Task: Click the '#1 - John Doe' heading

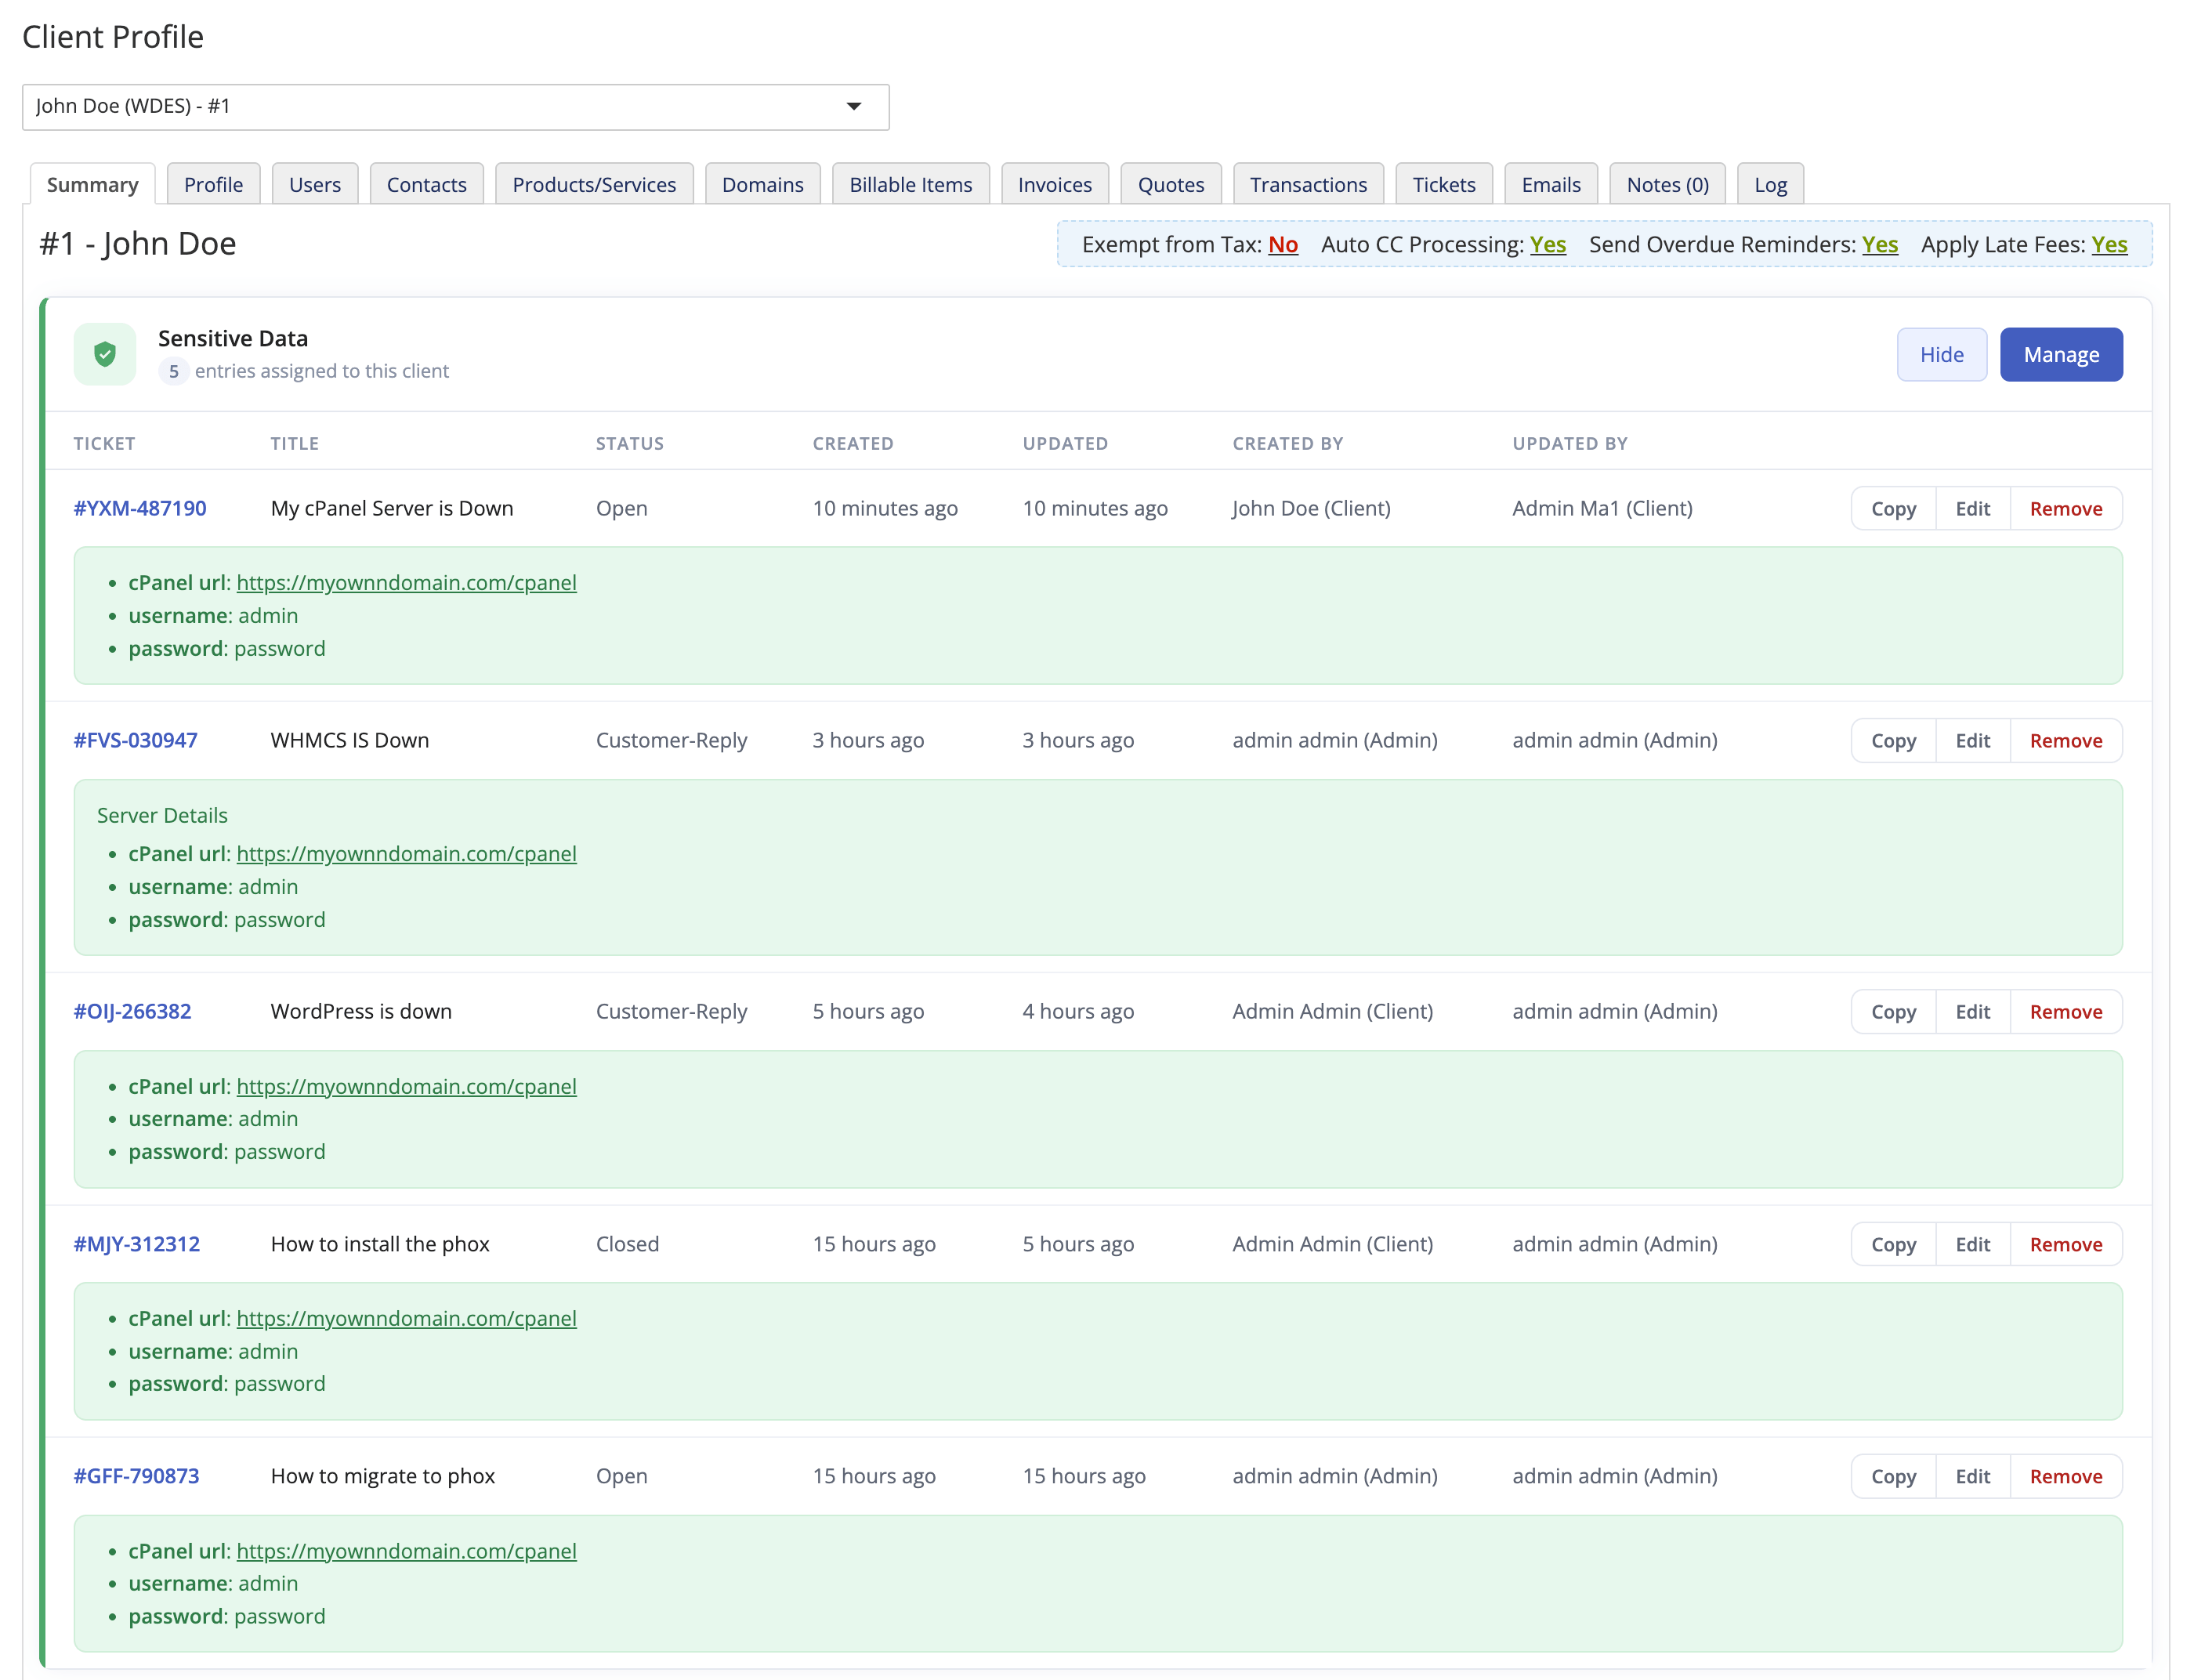Action: [138, 244]
